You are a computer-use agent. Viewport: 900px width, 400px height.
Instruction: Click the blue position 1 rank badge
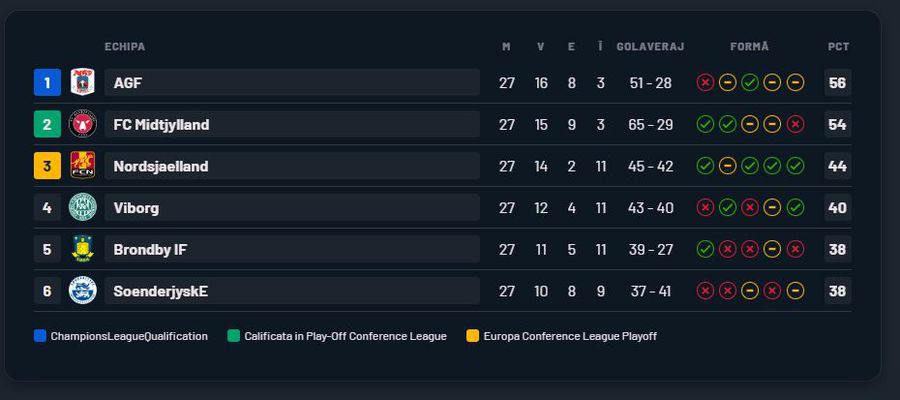[47, 83]
